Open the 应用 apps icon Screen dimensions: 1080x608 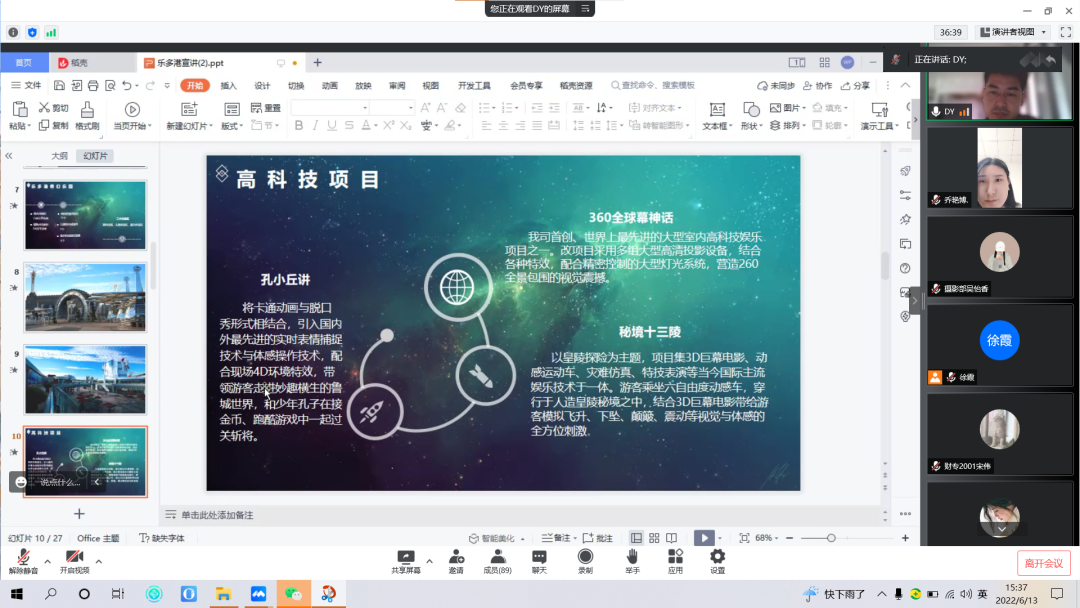(x=675, y=558)
